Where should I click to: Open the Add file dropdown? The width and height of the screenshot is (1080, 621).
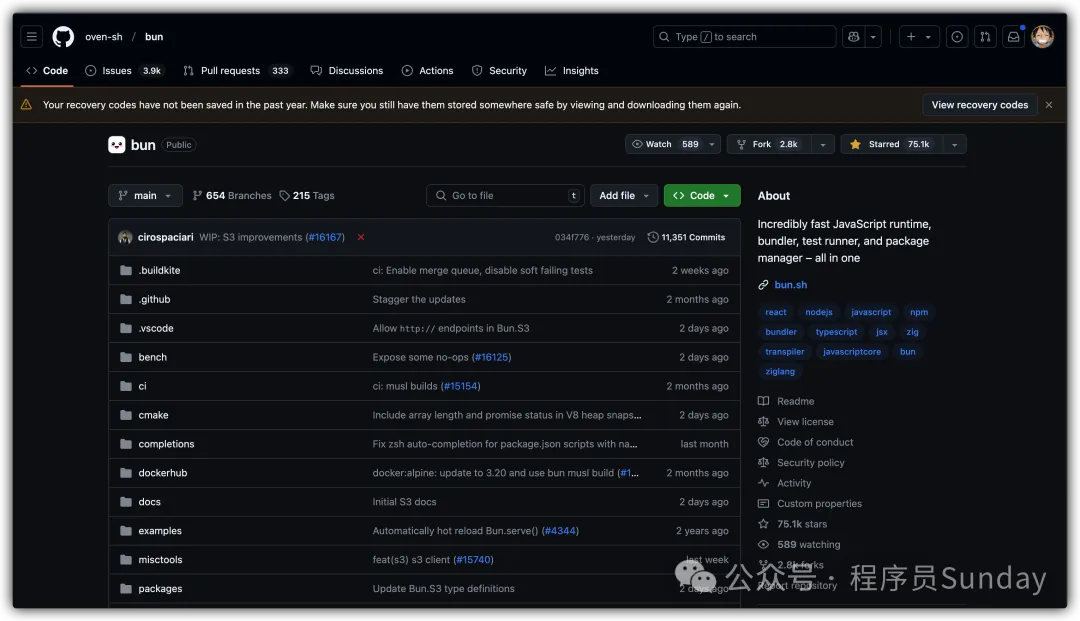point(624,196)
